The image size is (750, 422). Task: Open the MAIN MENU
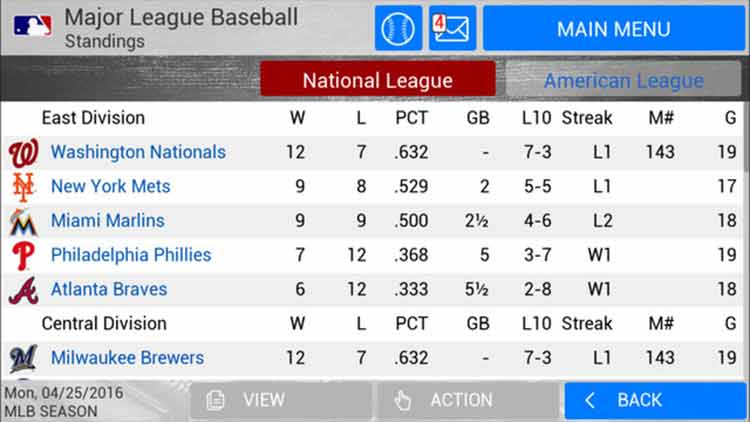point(613,29)
